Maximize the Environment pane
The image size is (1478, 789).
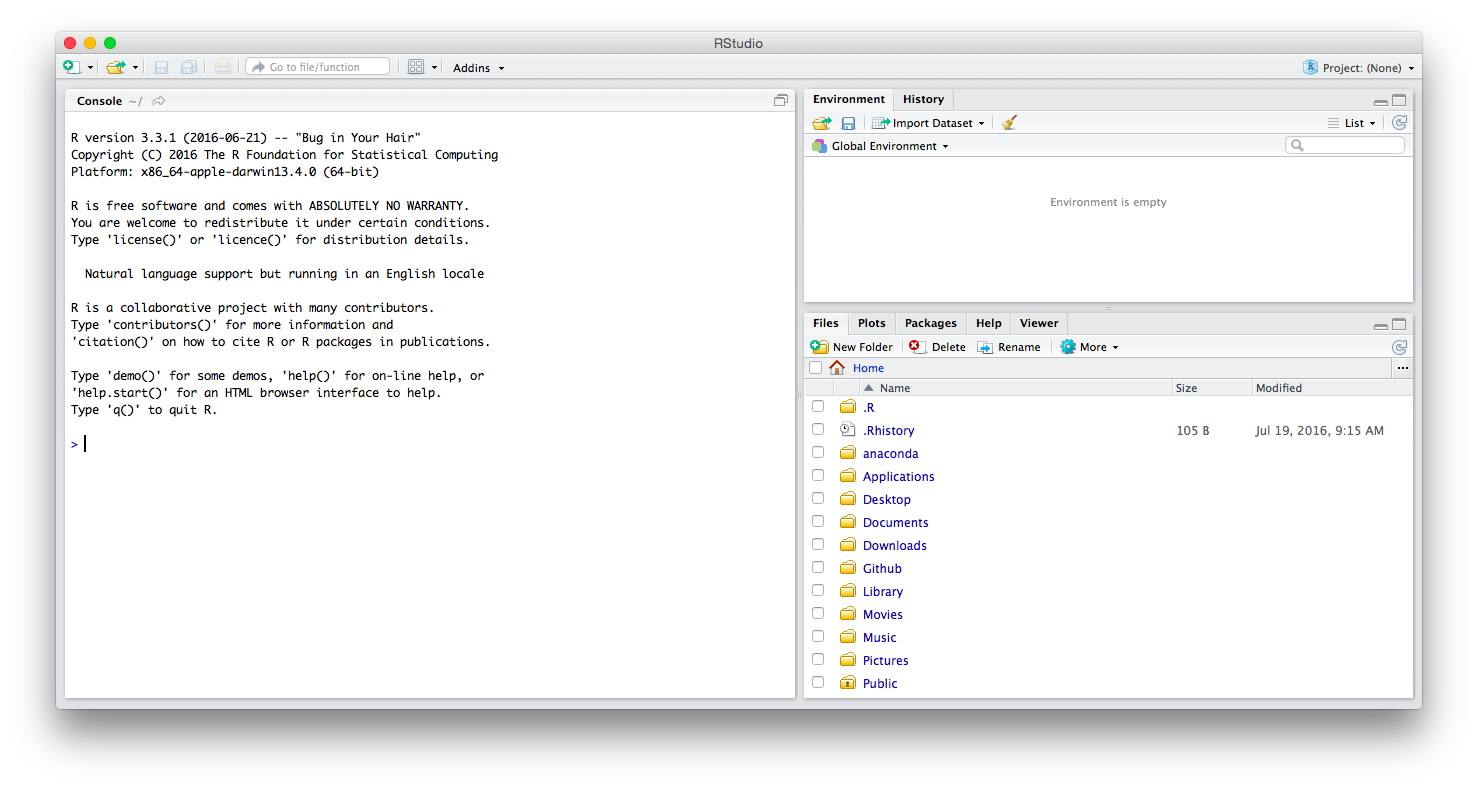click(1399, 100)
